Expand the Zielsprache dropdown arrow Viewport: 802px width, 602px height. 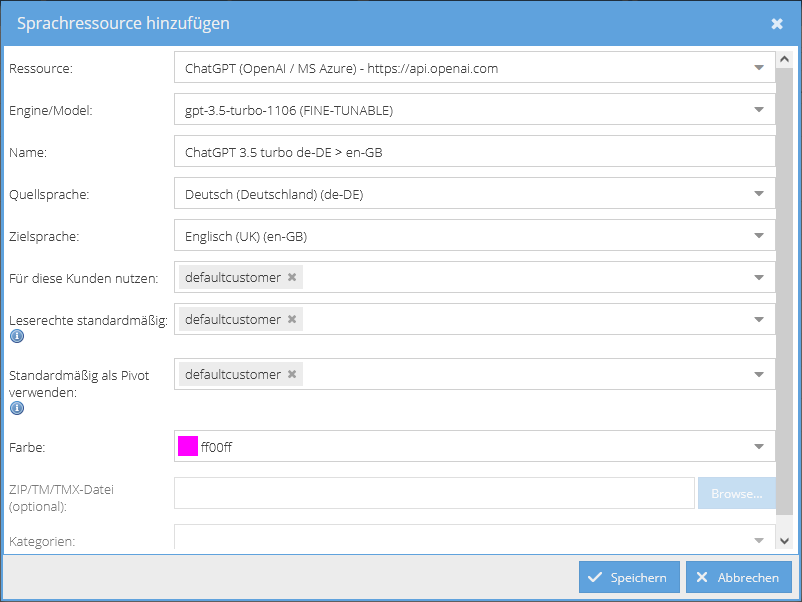(x=759, y=236)
